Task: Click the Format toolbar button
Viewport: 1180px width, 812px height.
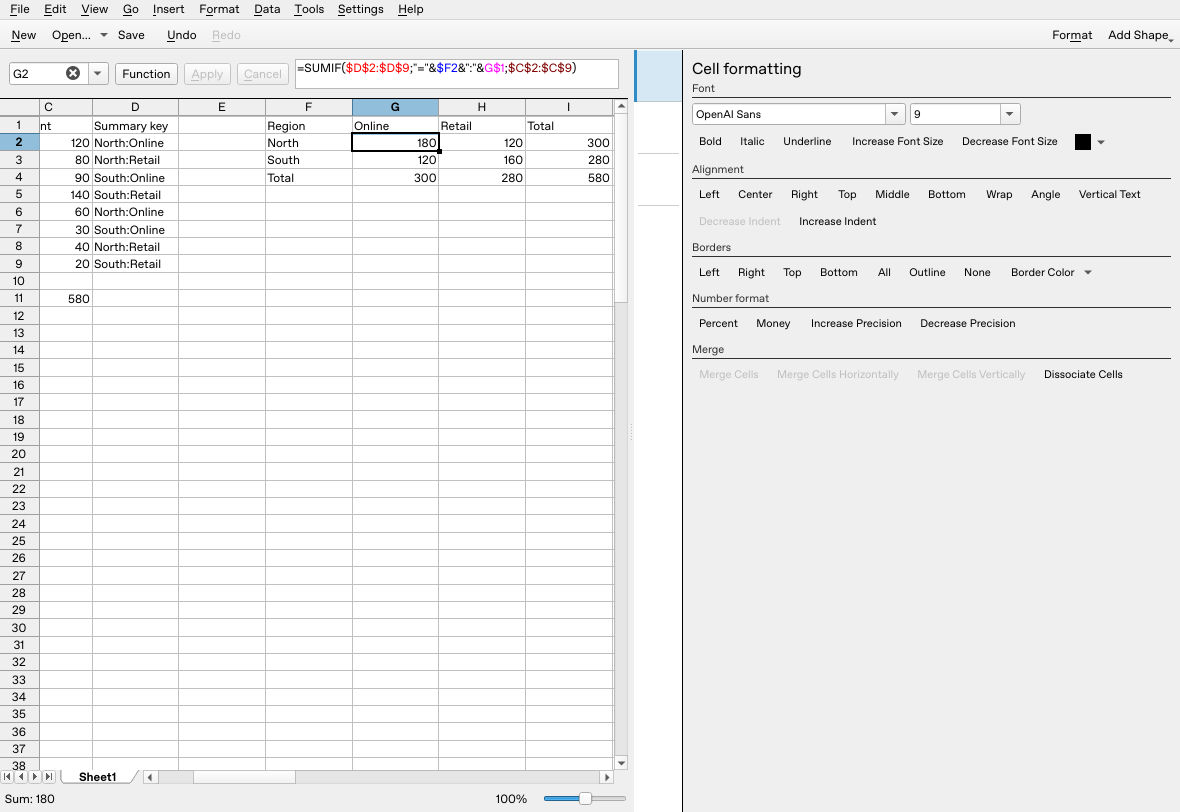Action: pos(1072,35)
